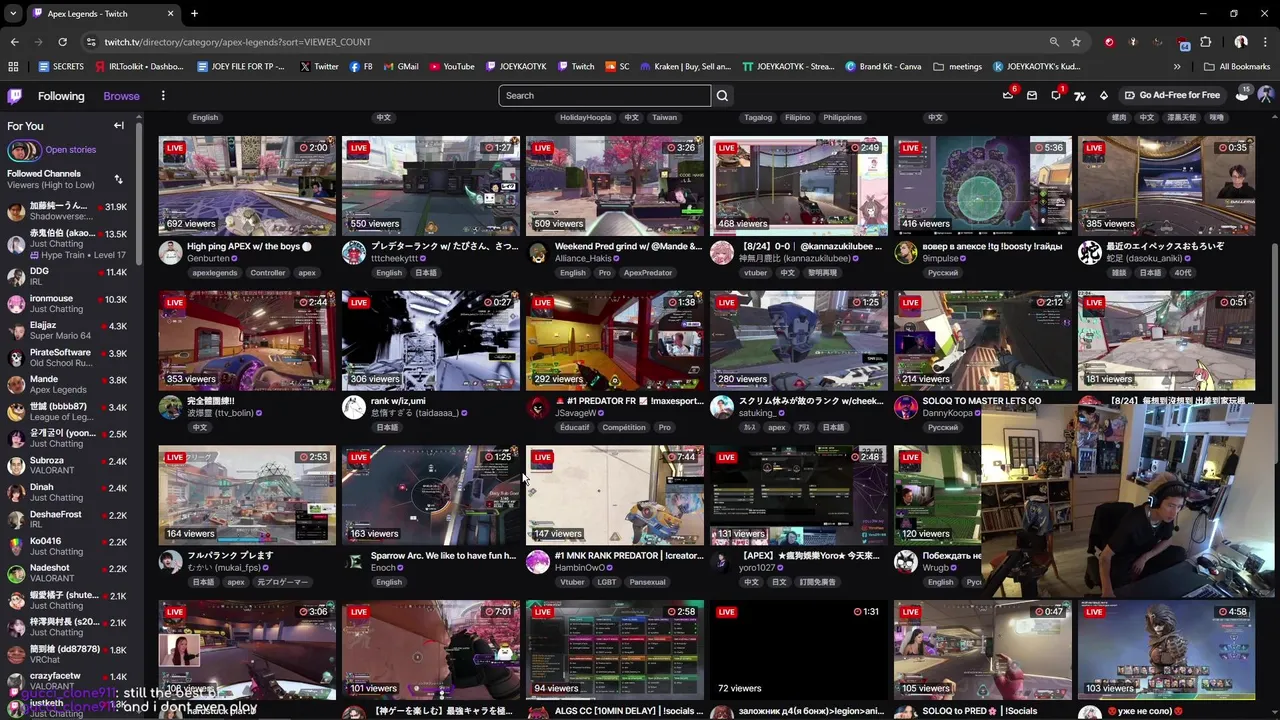Image resolution: width=1280 pixels, height=720 pixels.
Task: Open the stream thumbnail with 292 viewers
Action: tap(615, 341)
